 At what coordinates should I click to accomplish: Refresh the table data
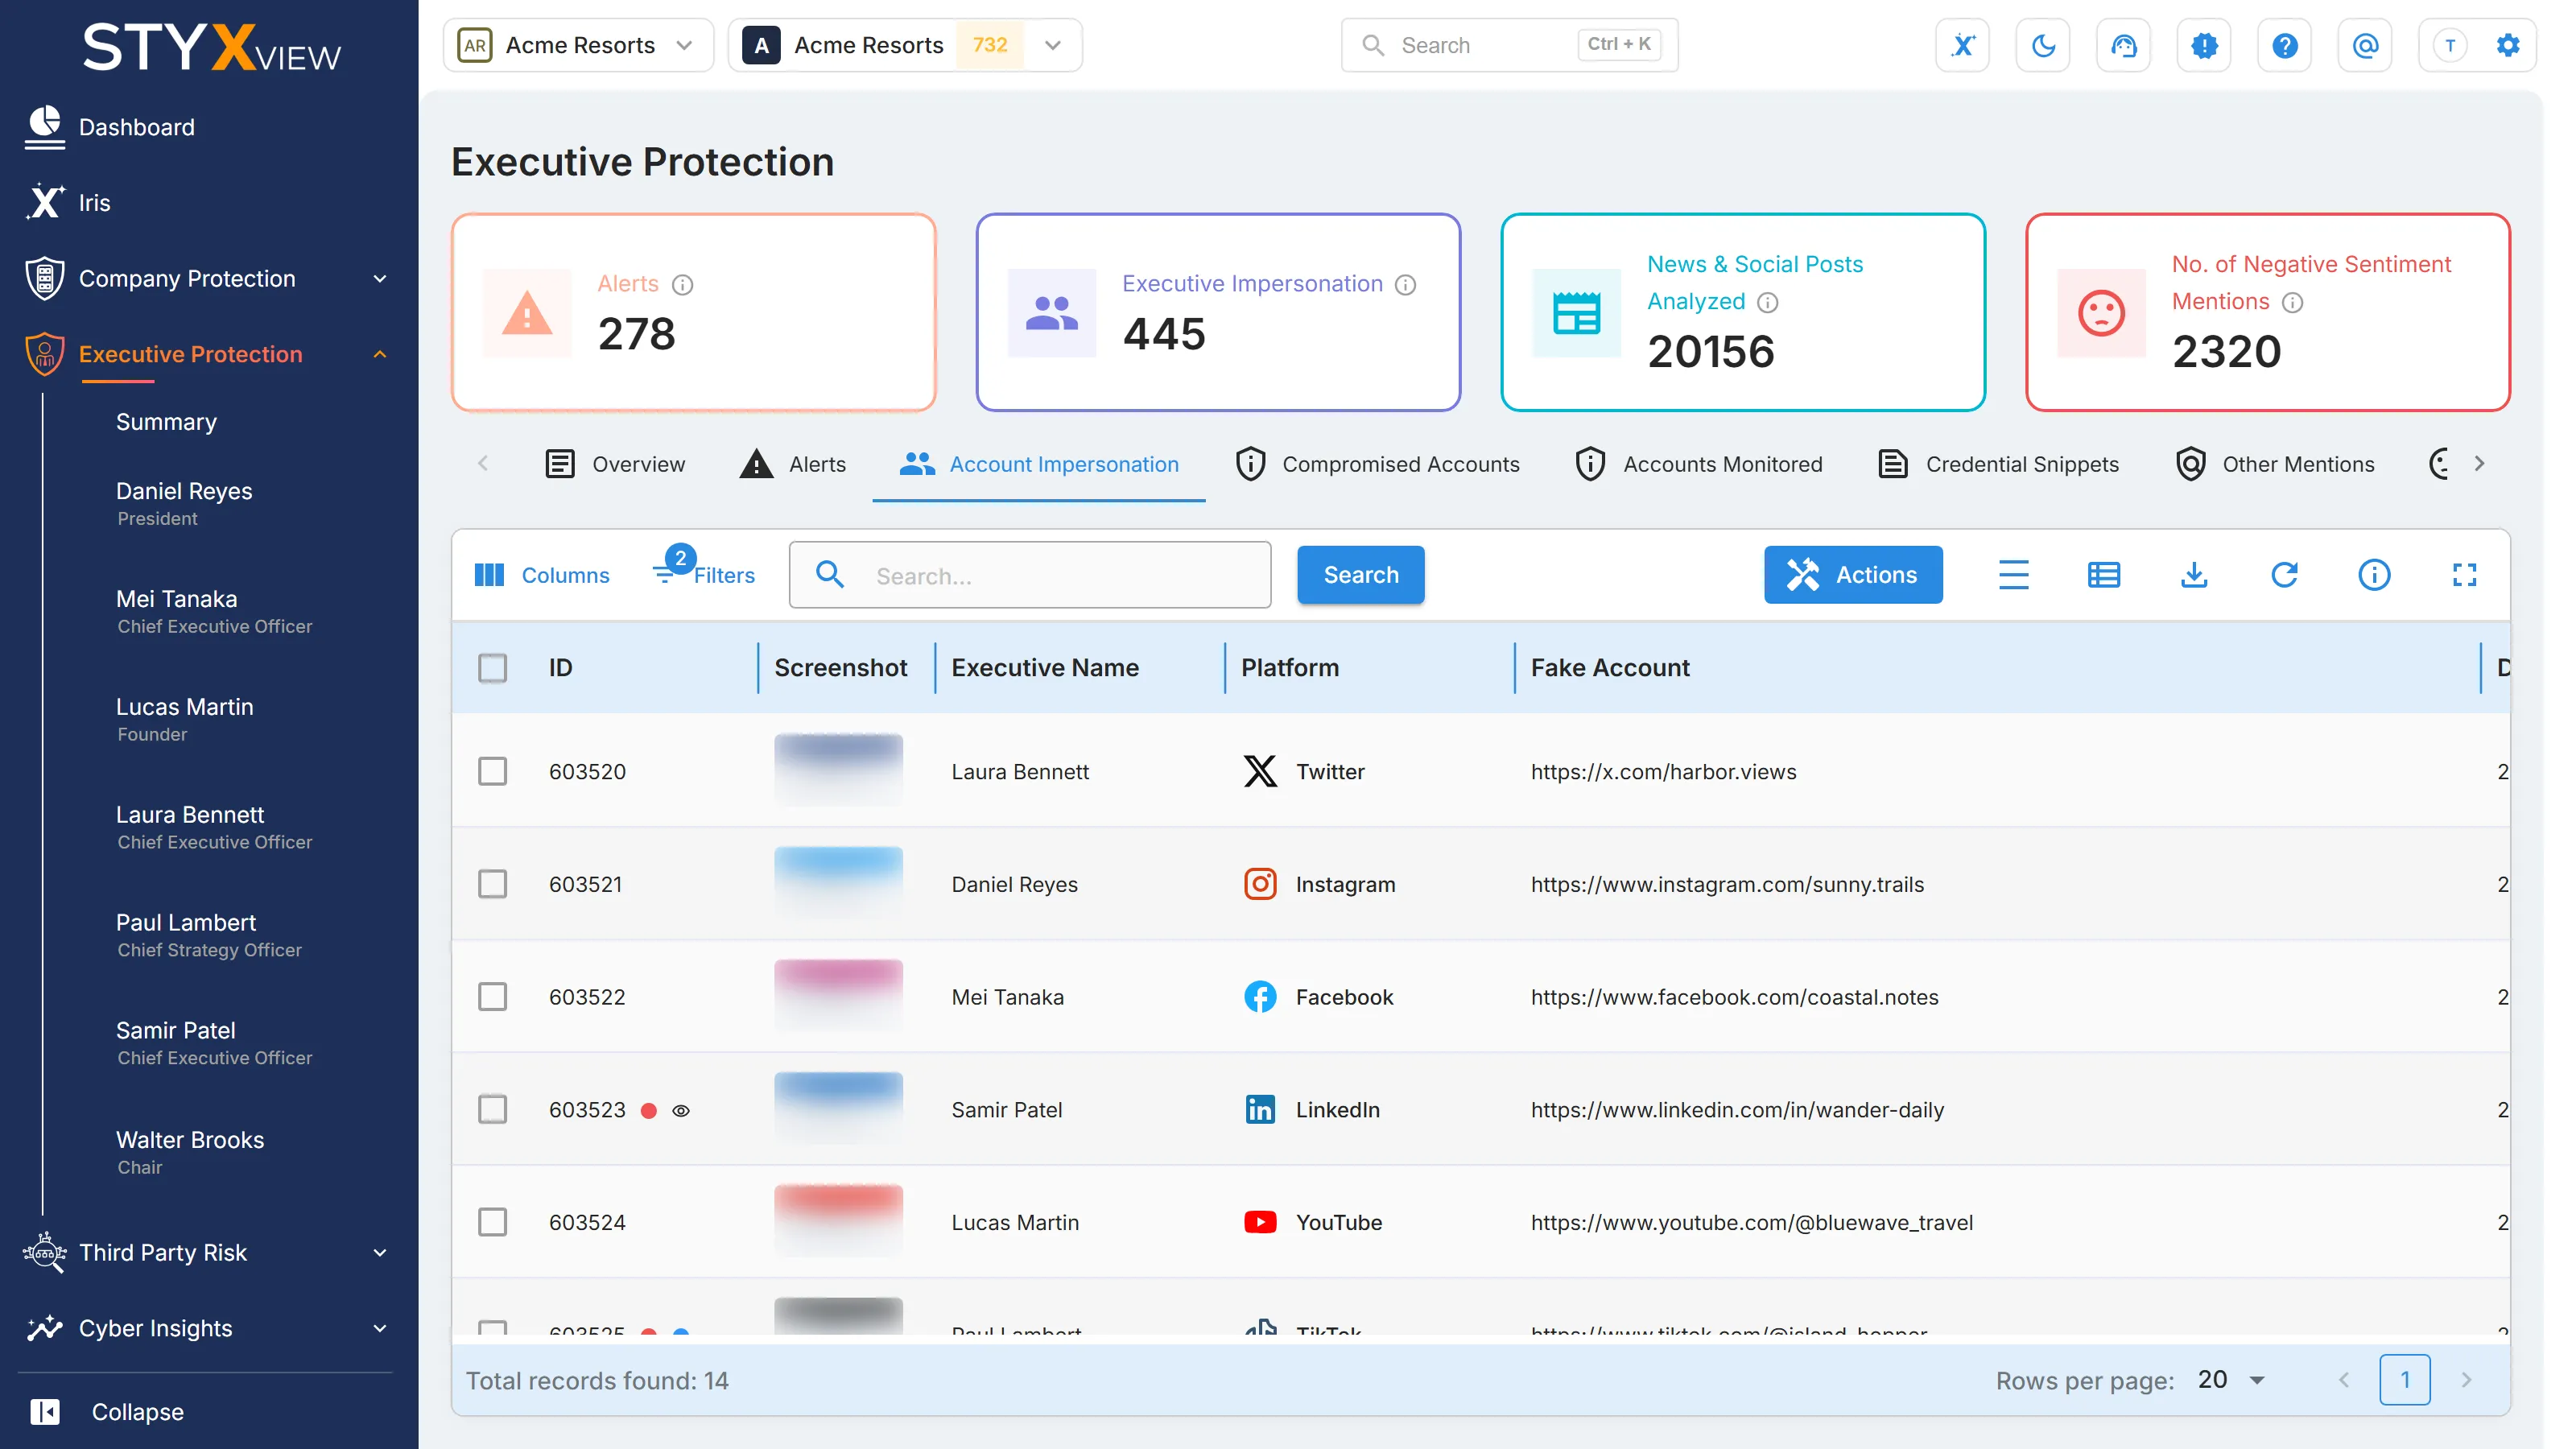point(2284,575)
